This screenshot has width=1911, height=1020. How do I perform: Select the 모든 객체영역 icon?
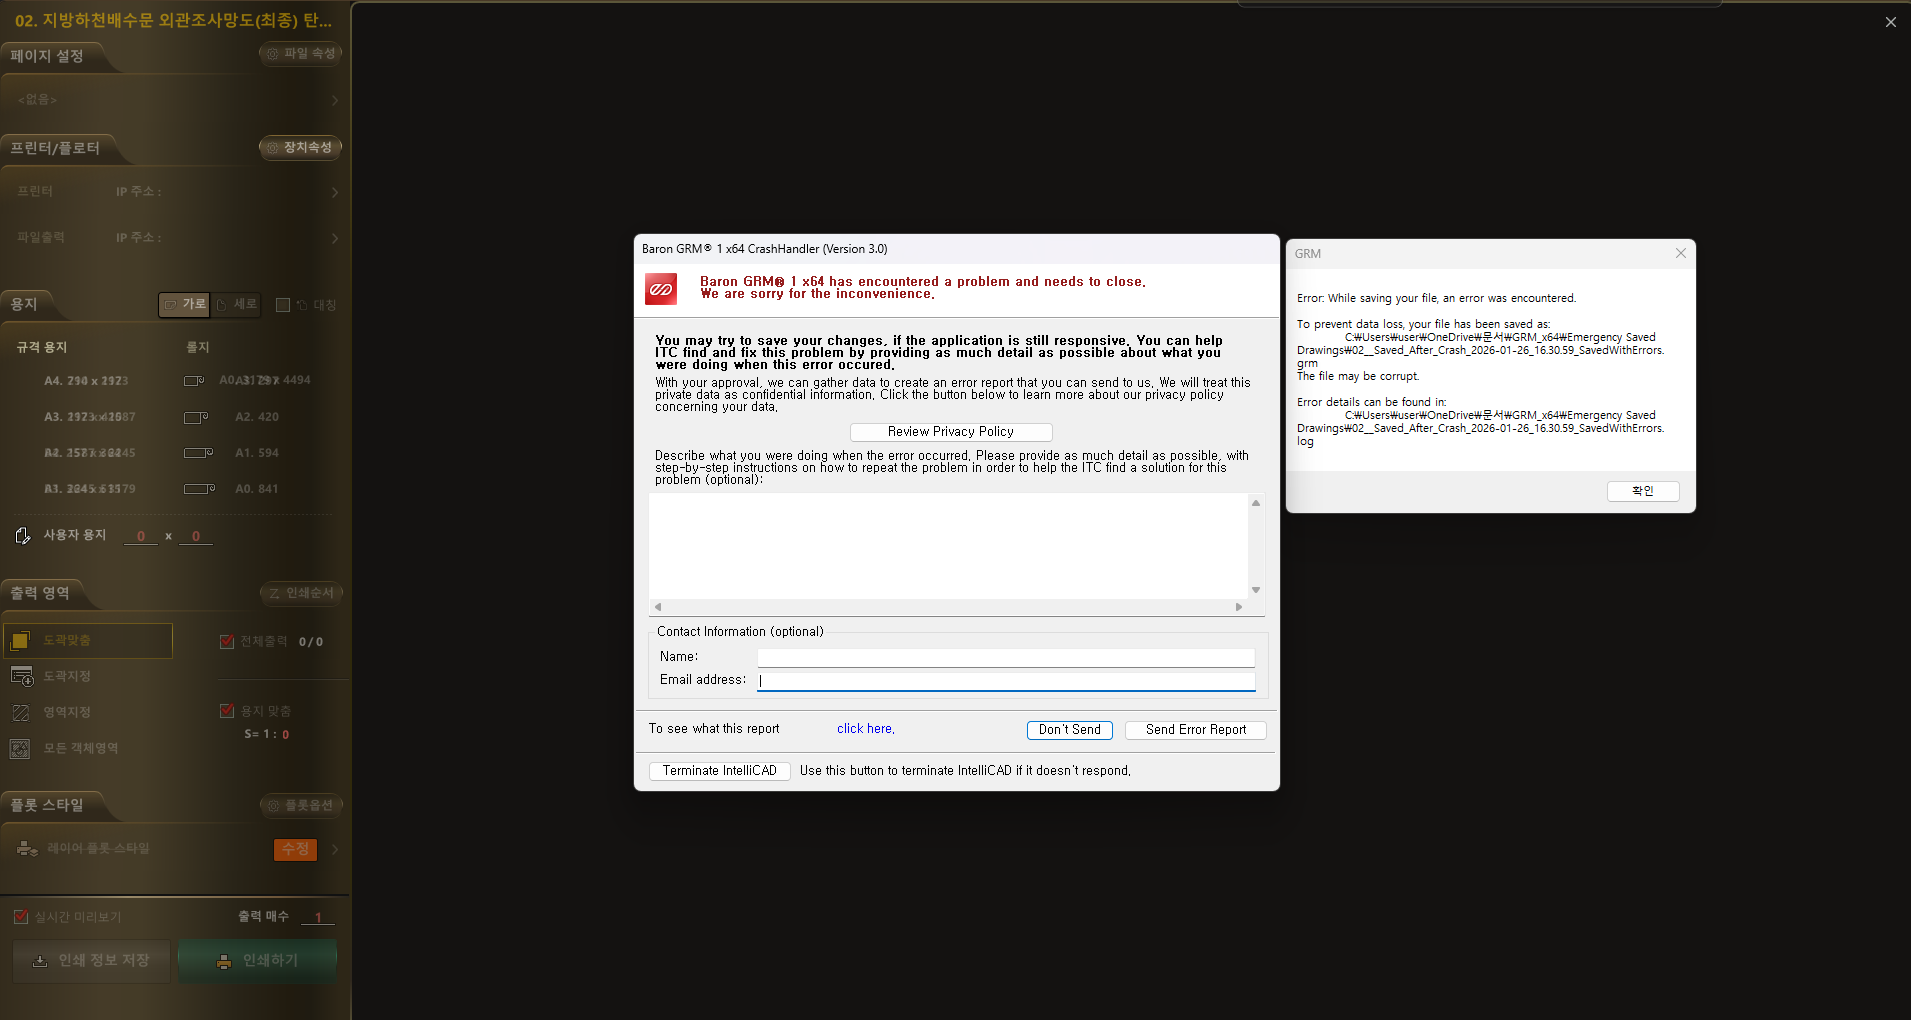(20, 749)
